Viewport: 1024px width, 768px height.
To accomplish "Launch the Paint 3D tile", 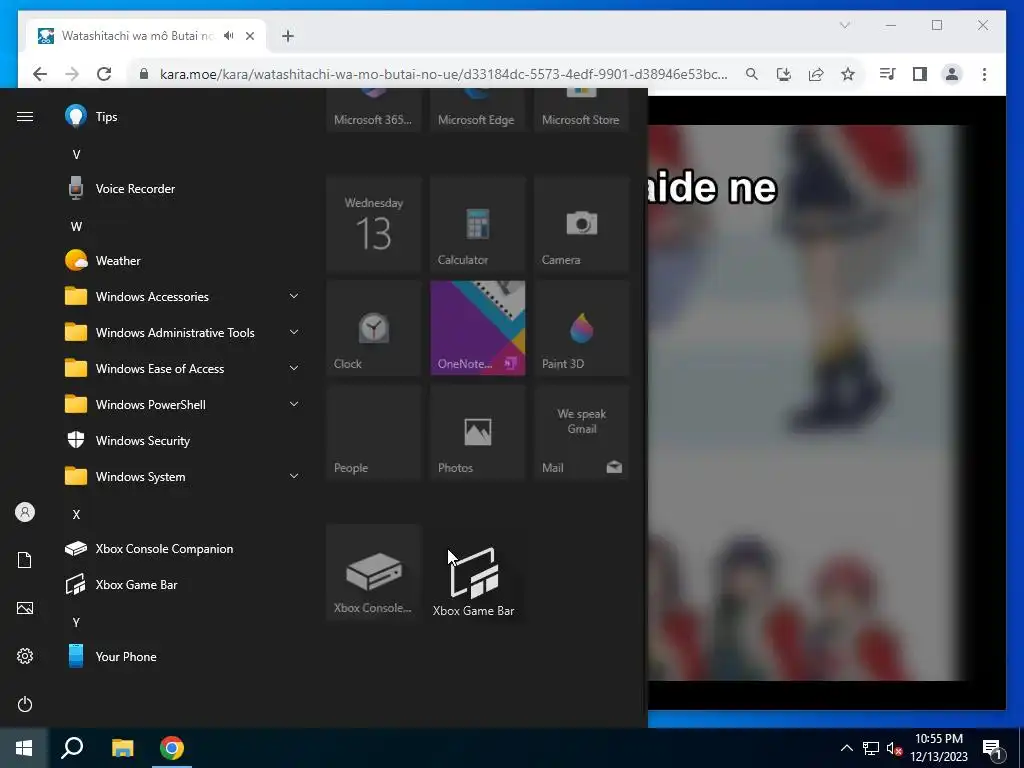I will [x=581, y=328].
